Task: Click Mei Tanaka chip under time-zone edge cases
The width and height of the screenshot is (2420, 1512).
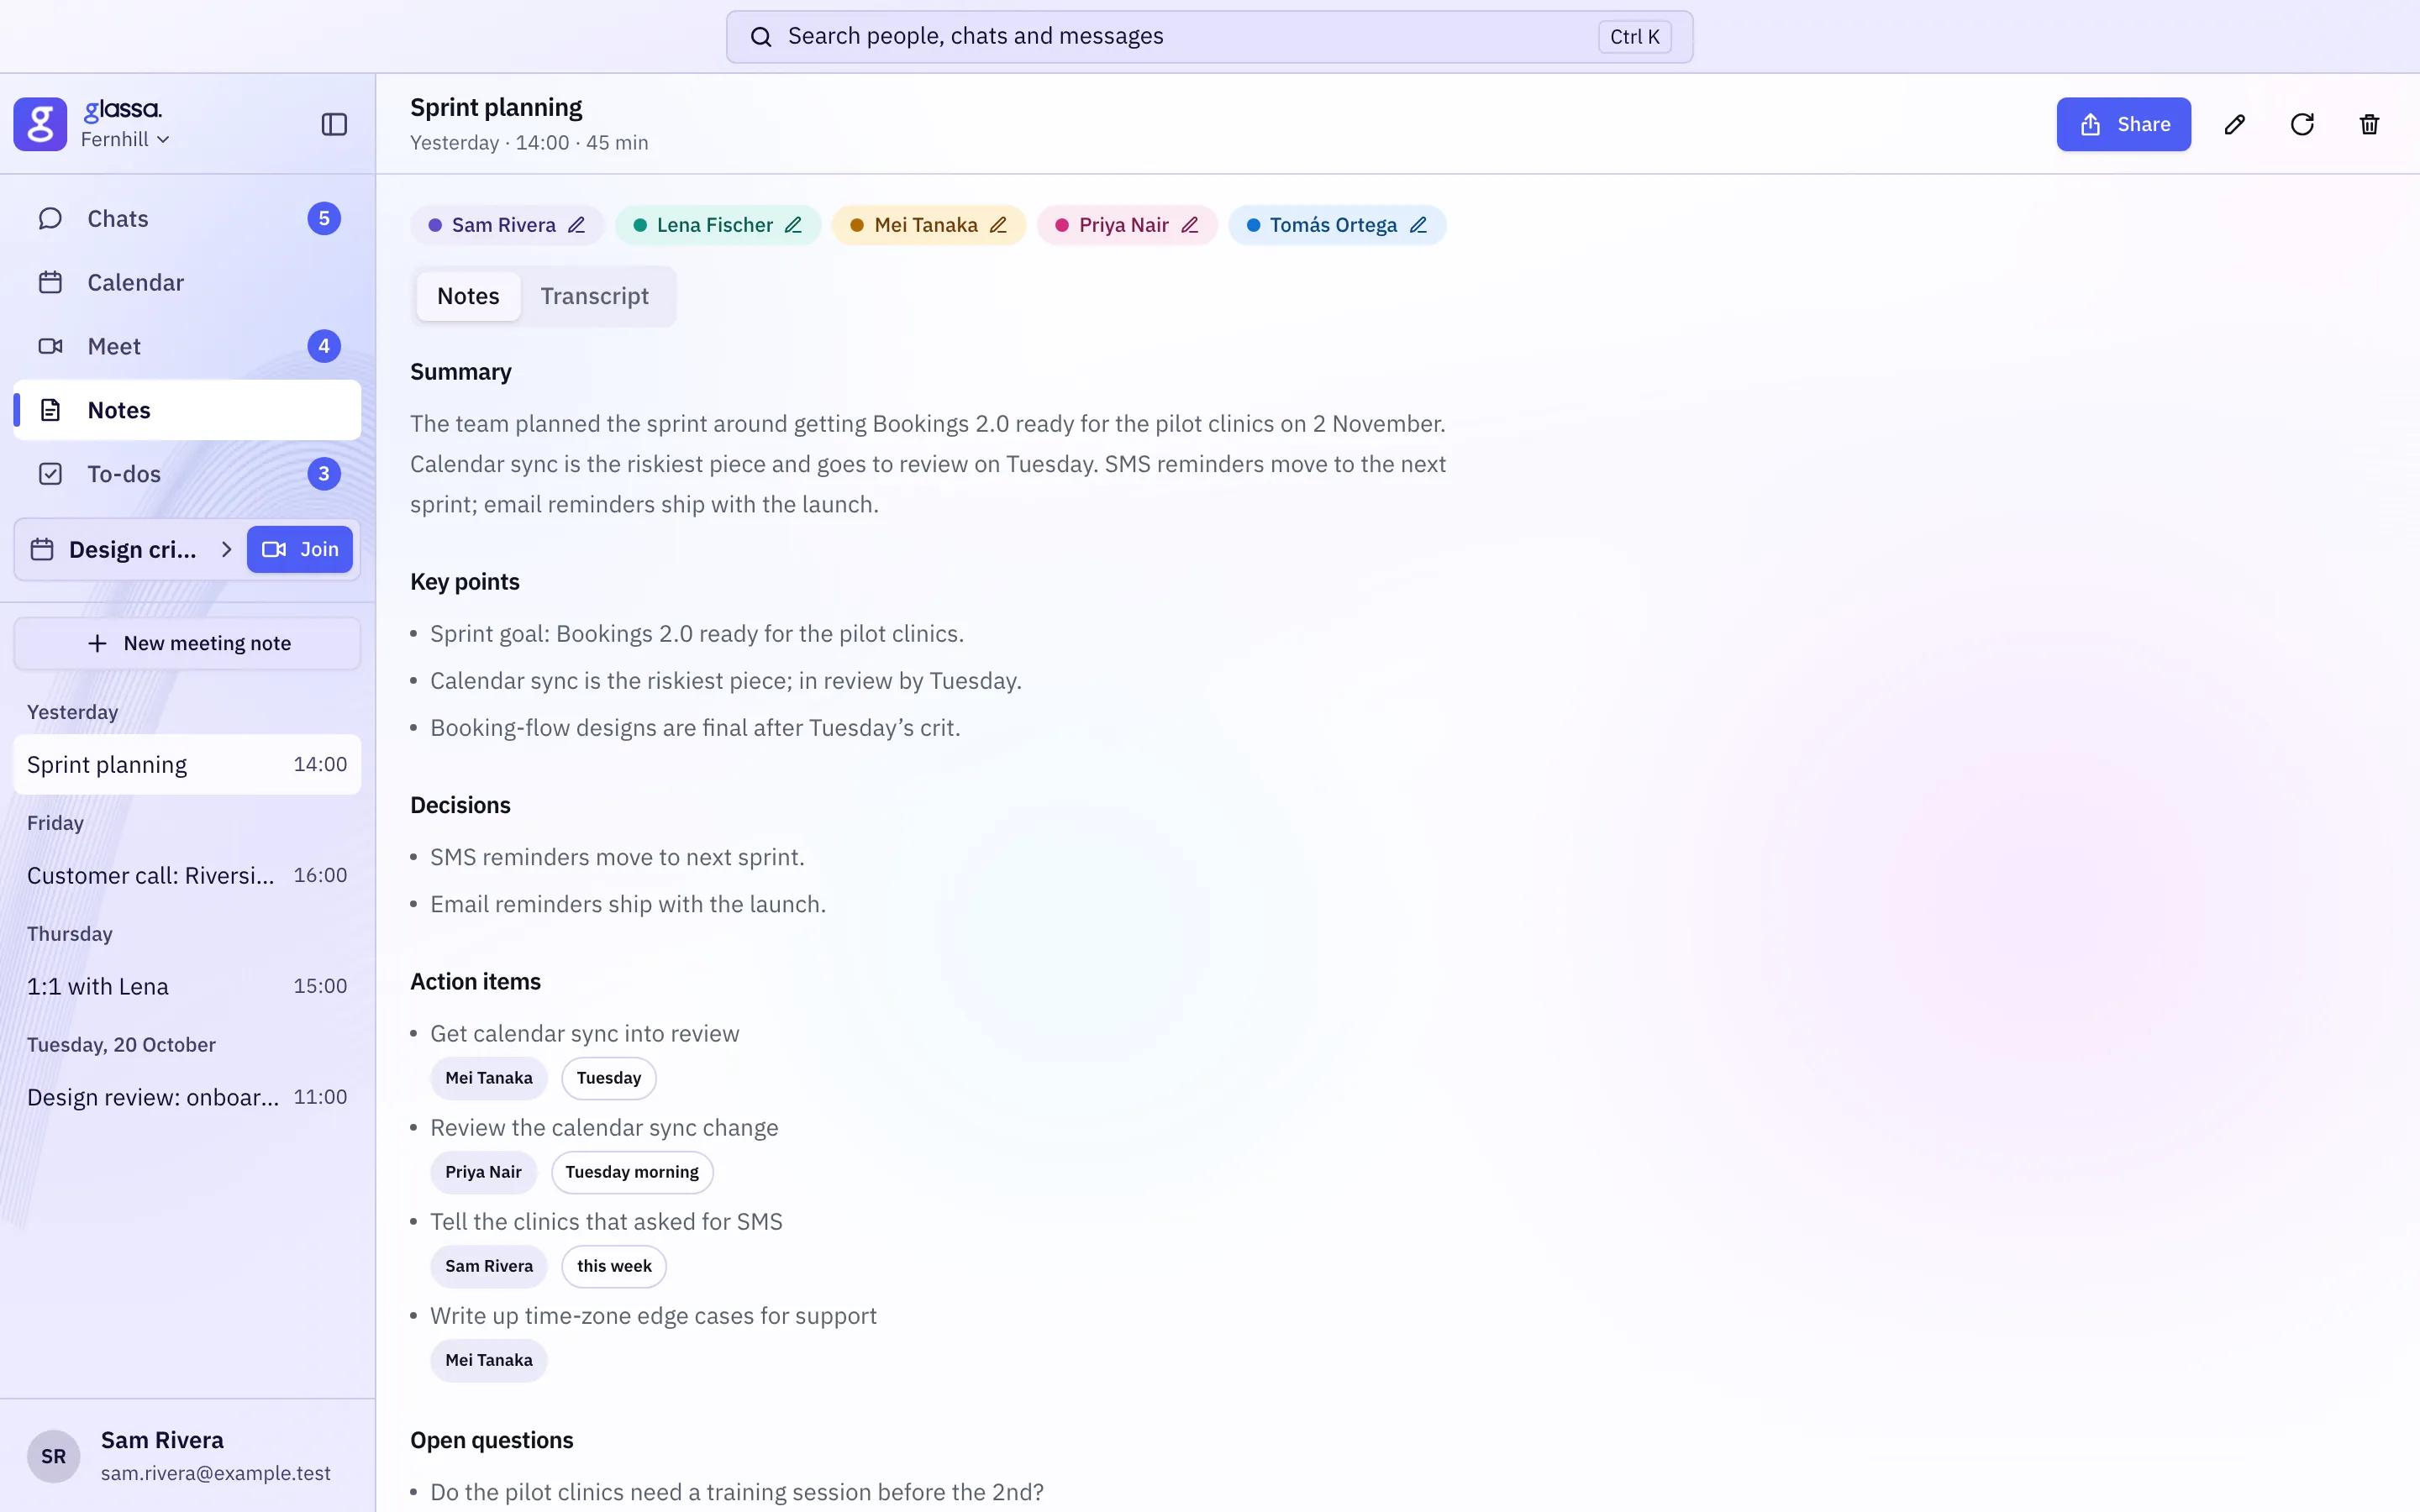Action: pos(489,1360)
